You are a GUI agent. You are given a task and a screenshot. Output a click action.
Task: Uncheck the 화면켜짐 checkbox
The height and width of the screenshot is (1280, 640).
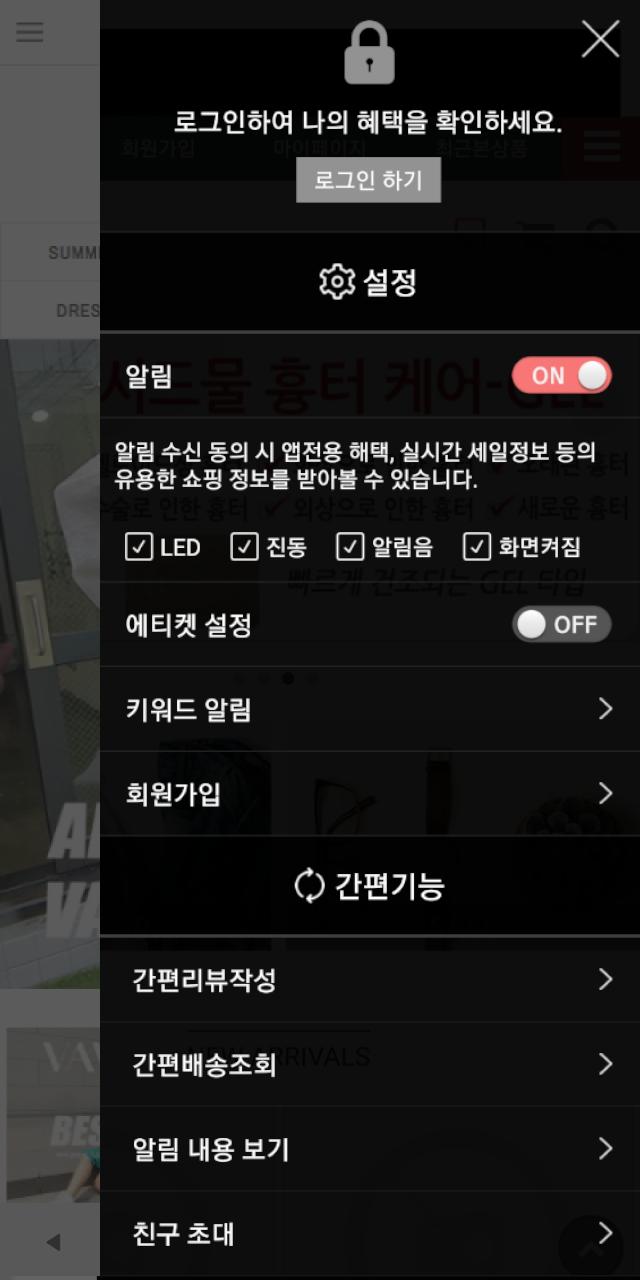coord(477,547)
